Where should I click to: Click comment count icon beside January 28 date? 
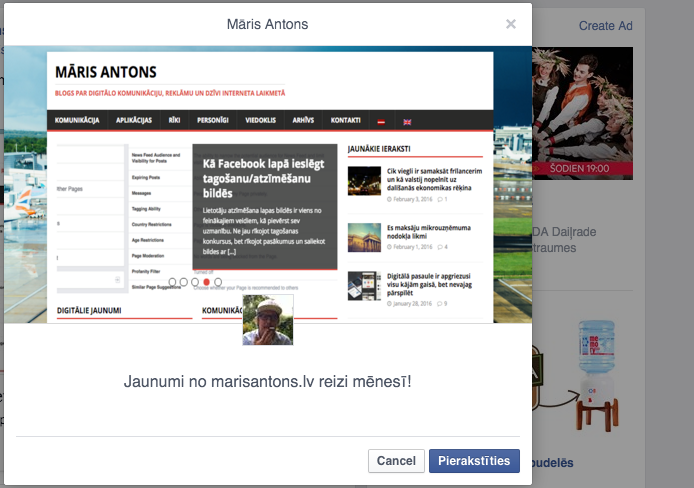442,304
